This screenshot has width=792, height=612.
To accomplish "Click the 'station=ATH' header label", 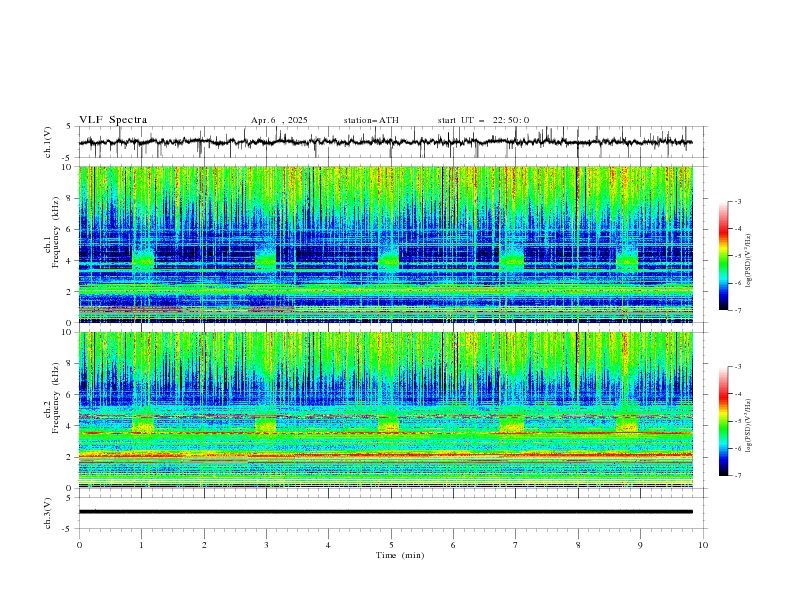I will 371,120.
